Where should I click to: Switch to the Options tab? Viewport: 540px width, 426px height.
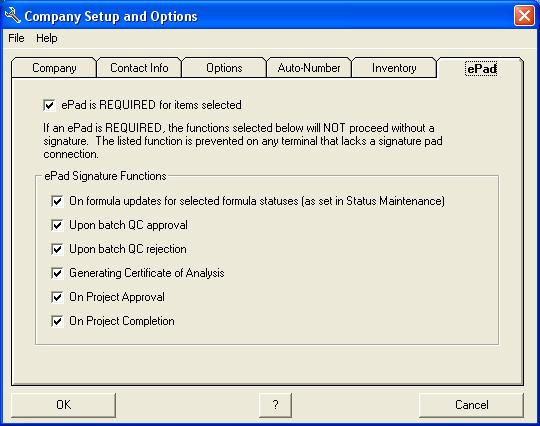[x=224, y=68]
